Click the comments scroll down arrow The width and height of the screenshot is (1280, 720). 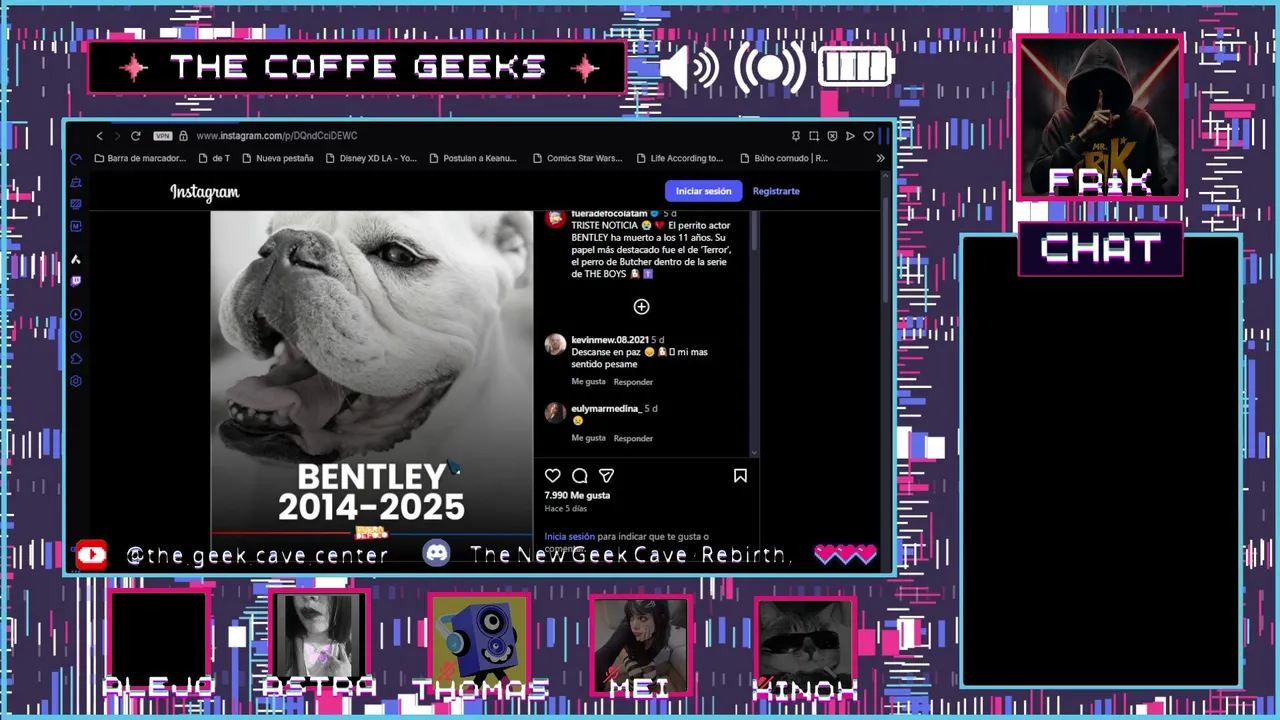pos(754,453)
